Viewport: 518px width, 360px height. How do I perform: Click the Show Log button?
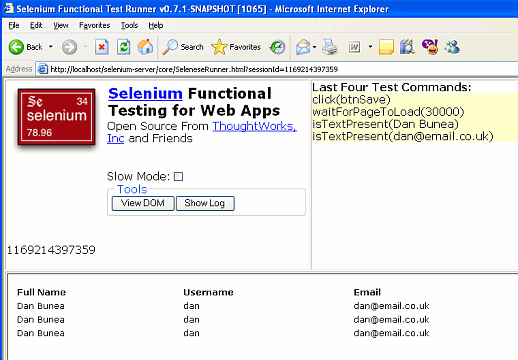[x=205, y=203]
